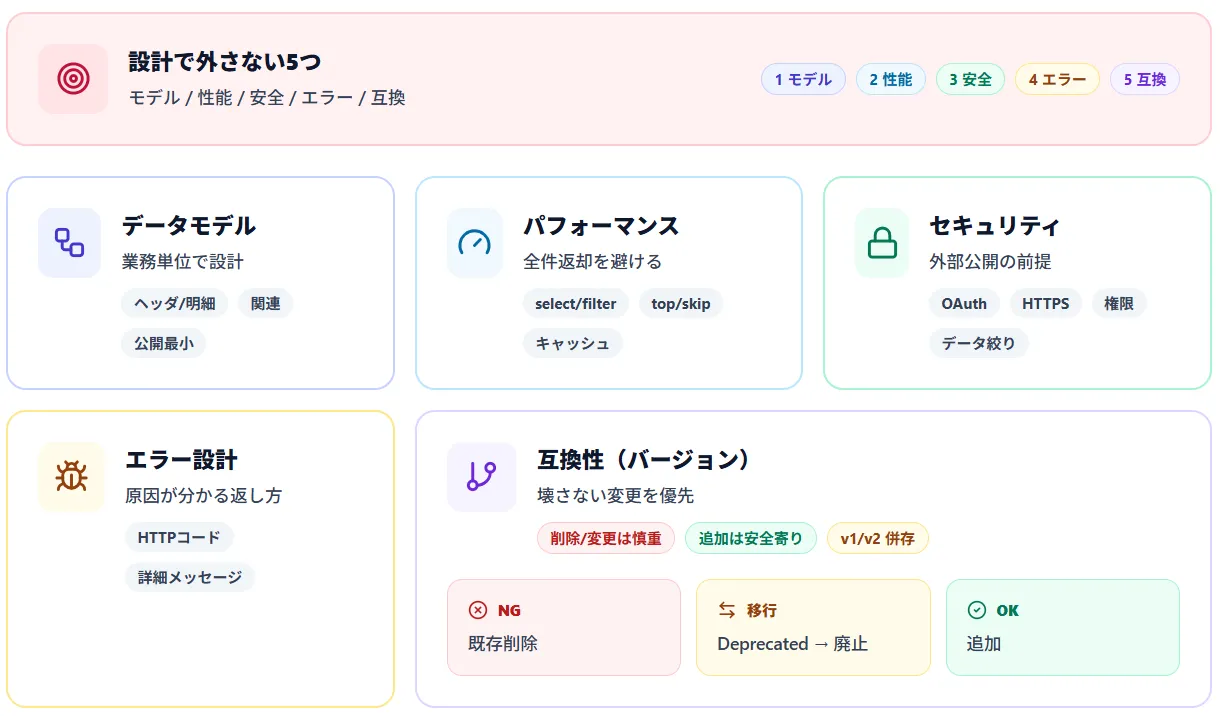Open the 詳細メッセージ link

(190, 577)
